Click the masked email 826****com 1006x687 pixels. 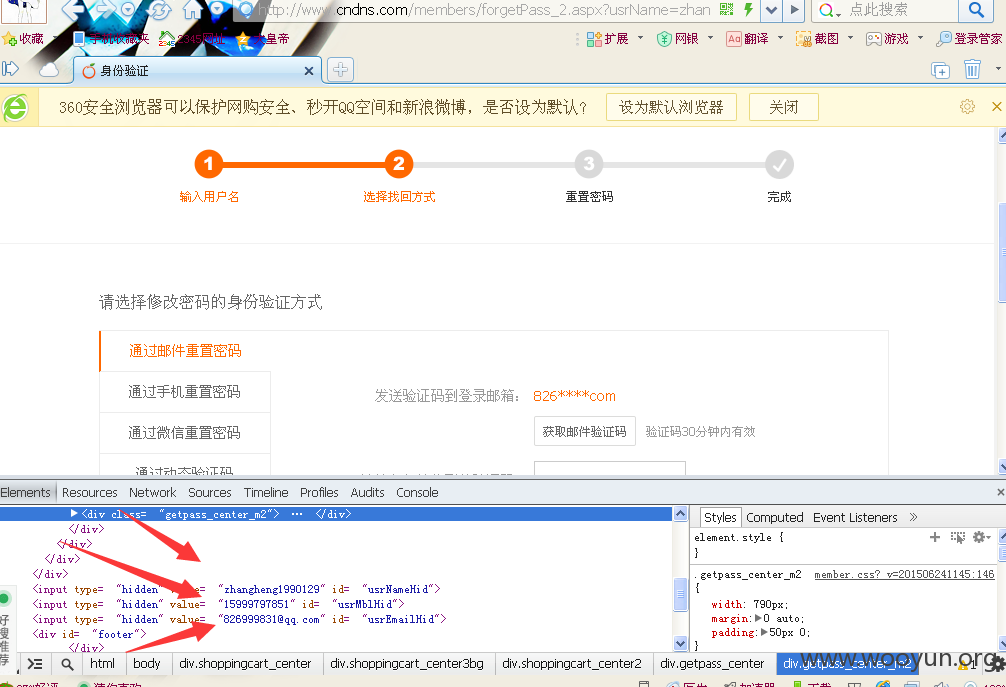(574, 396)
